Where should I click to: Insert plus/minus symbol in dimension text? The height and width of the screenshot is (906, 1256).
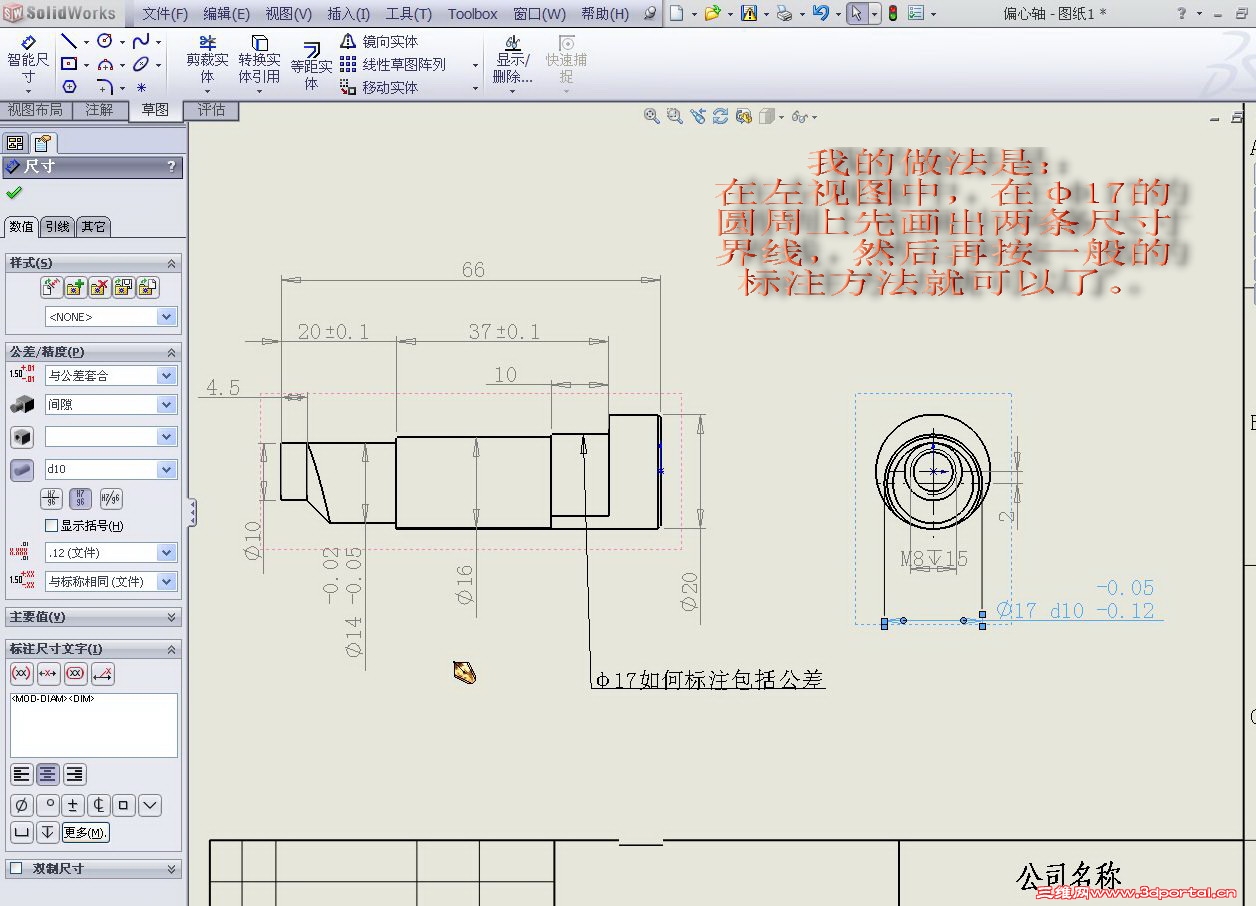click(x=73, y=805)
